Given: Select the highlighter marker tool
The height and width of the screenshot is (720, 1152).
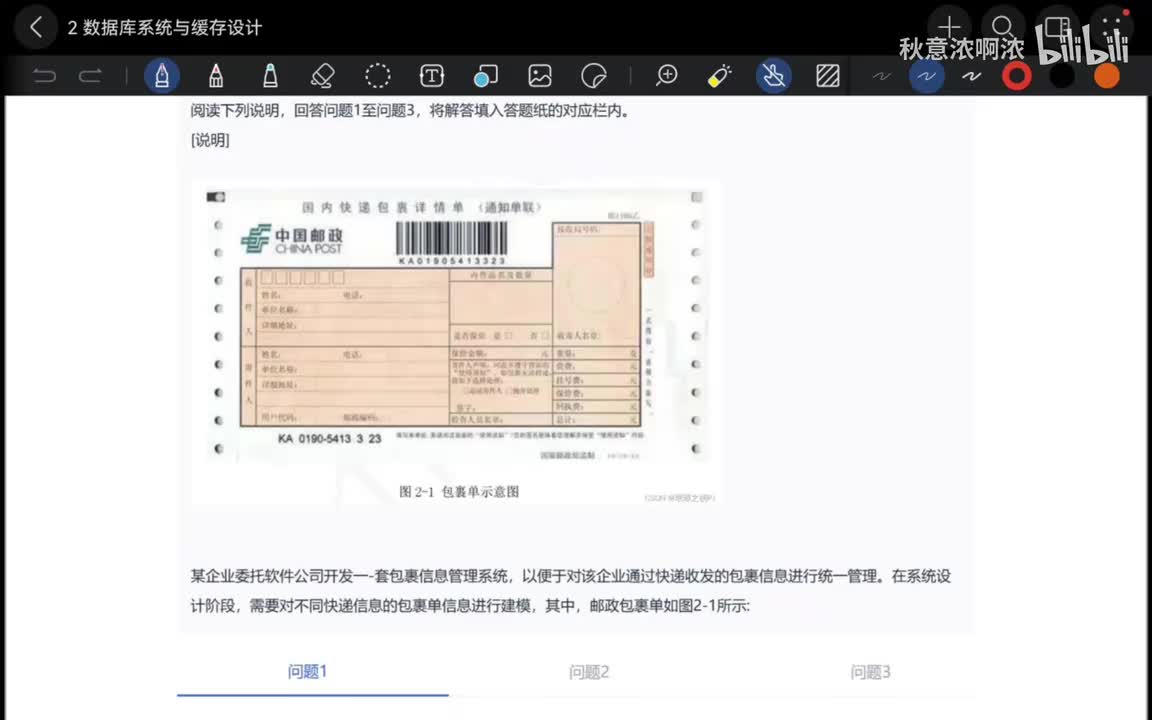Looking at the screenshot, I should click(270, 76).
